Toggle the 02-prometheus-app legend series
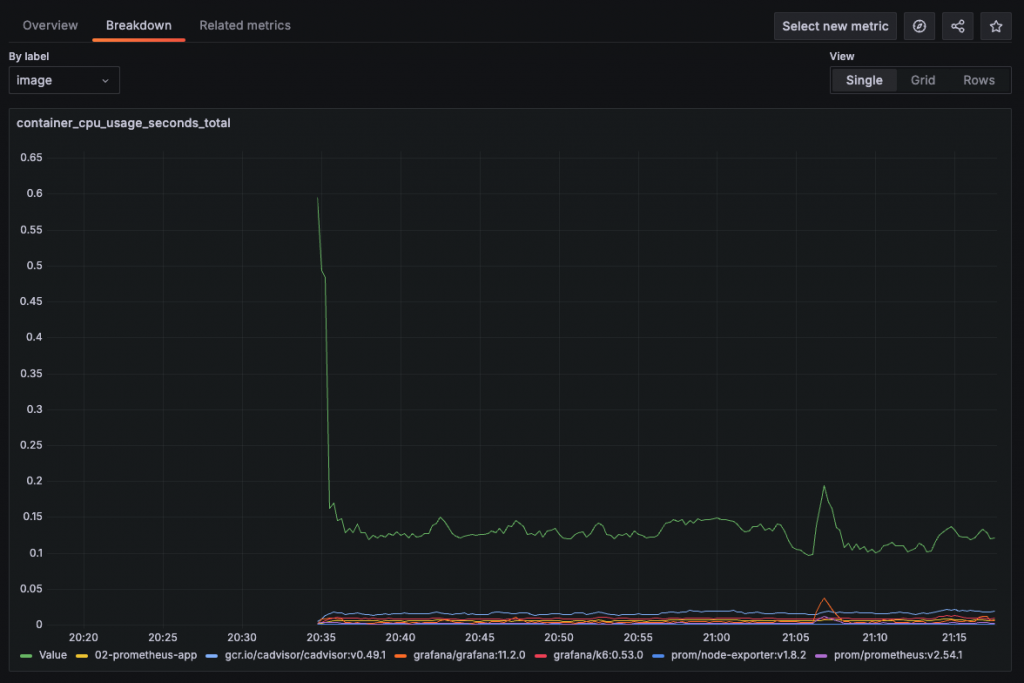The image size is (1024, 683). (146, 655)
